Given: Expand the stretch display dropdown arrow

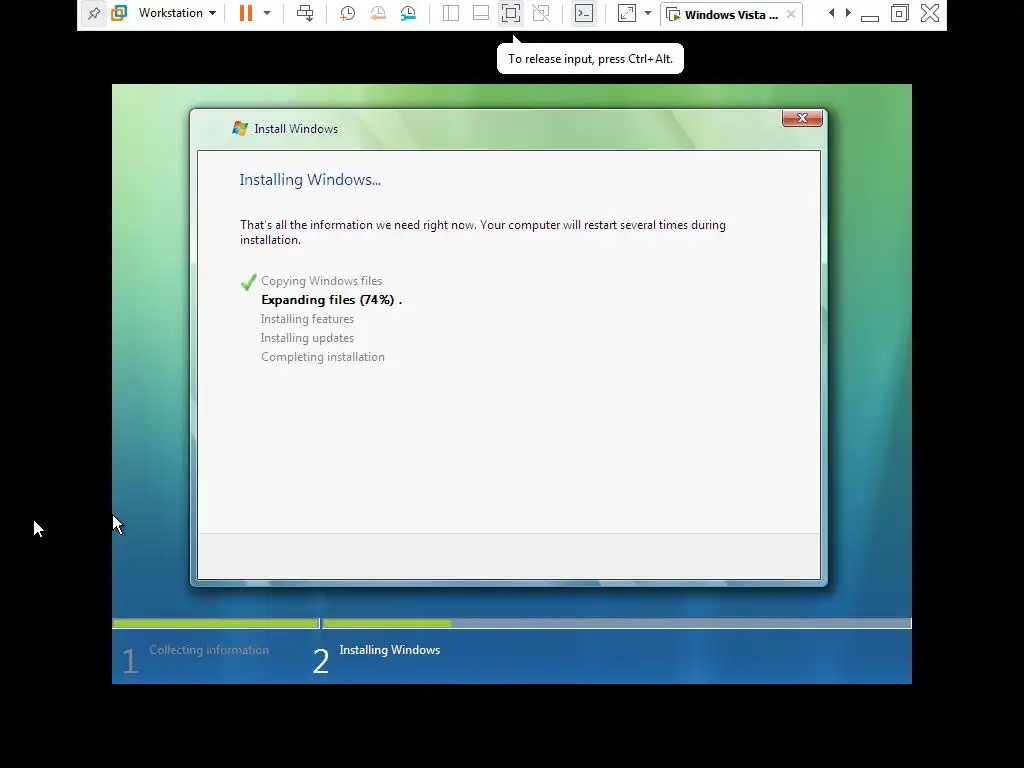Looking at the screenshot, I should pyautogui.click(x=648, y=13).
